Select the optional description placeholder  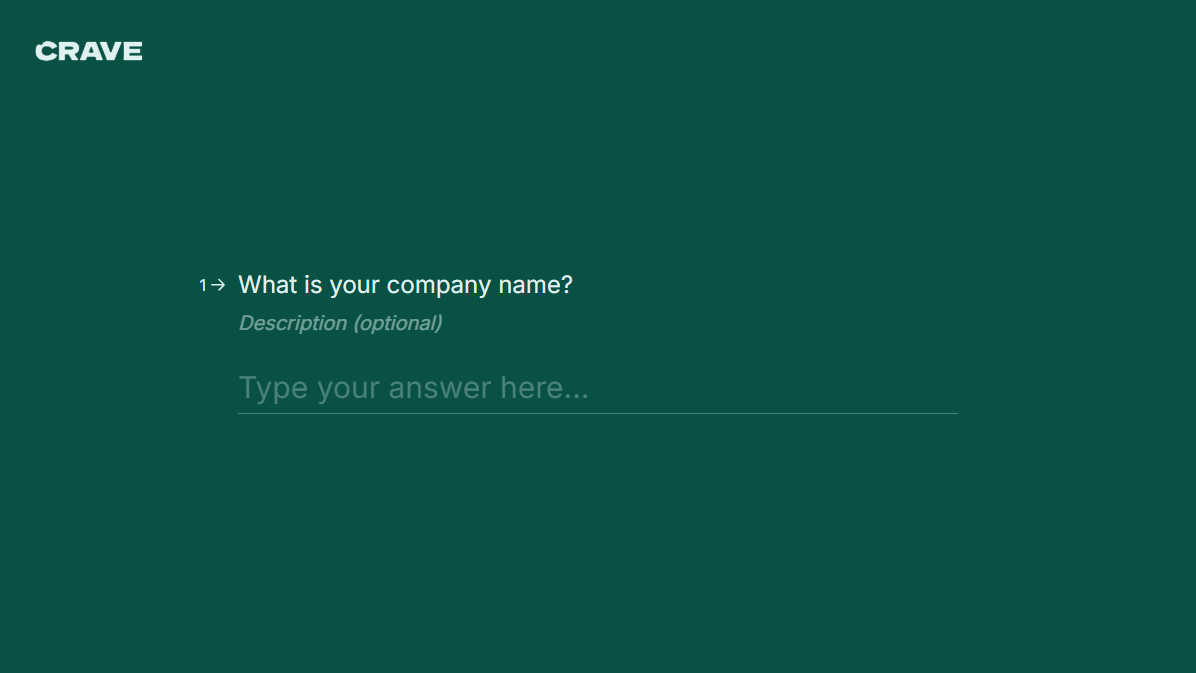click(340, 322)
